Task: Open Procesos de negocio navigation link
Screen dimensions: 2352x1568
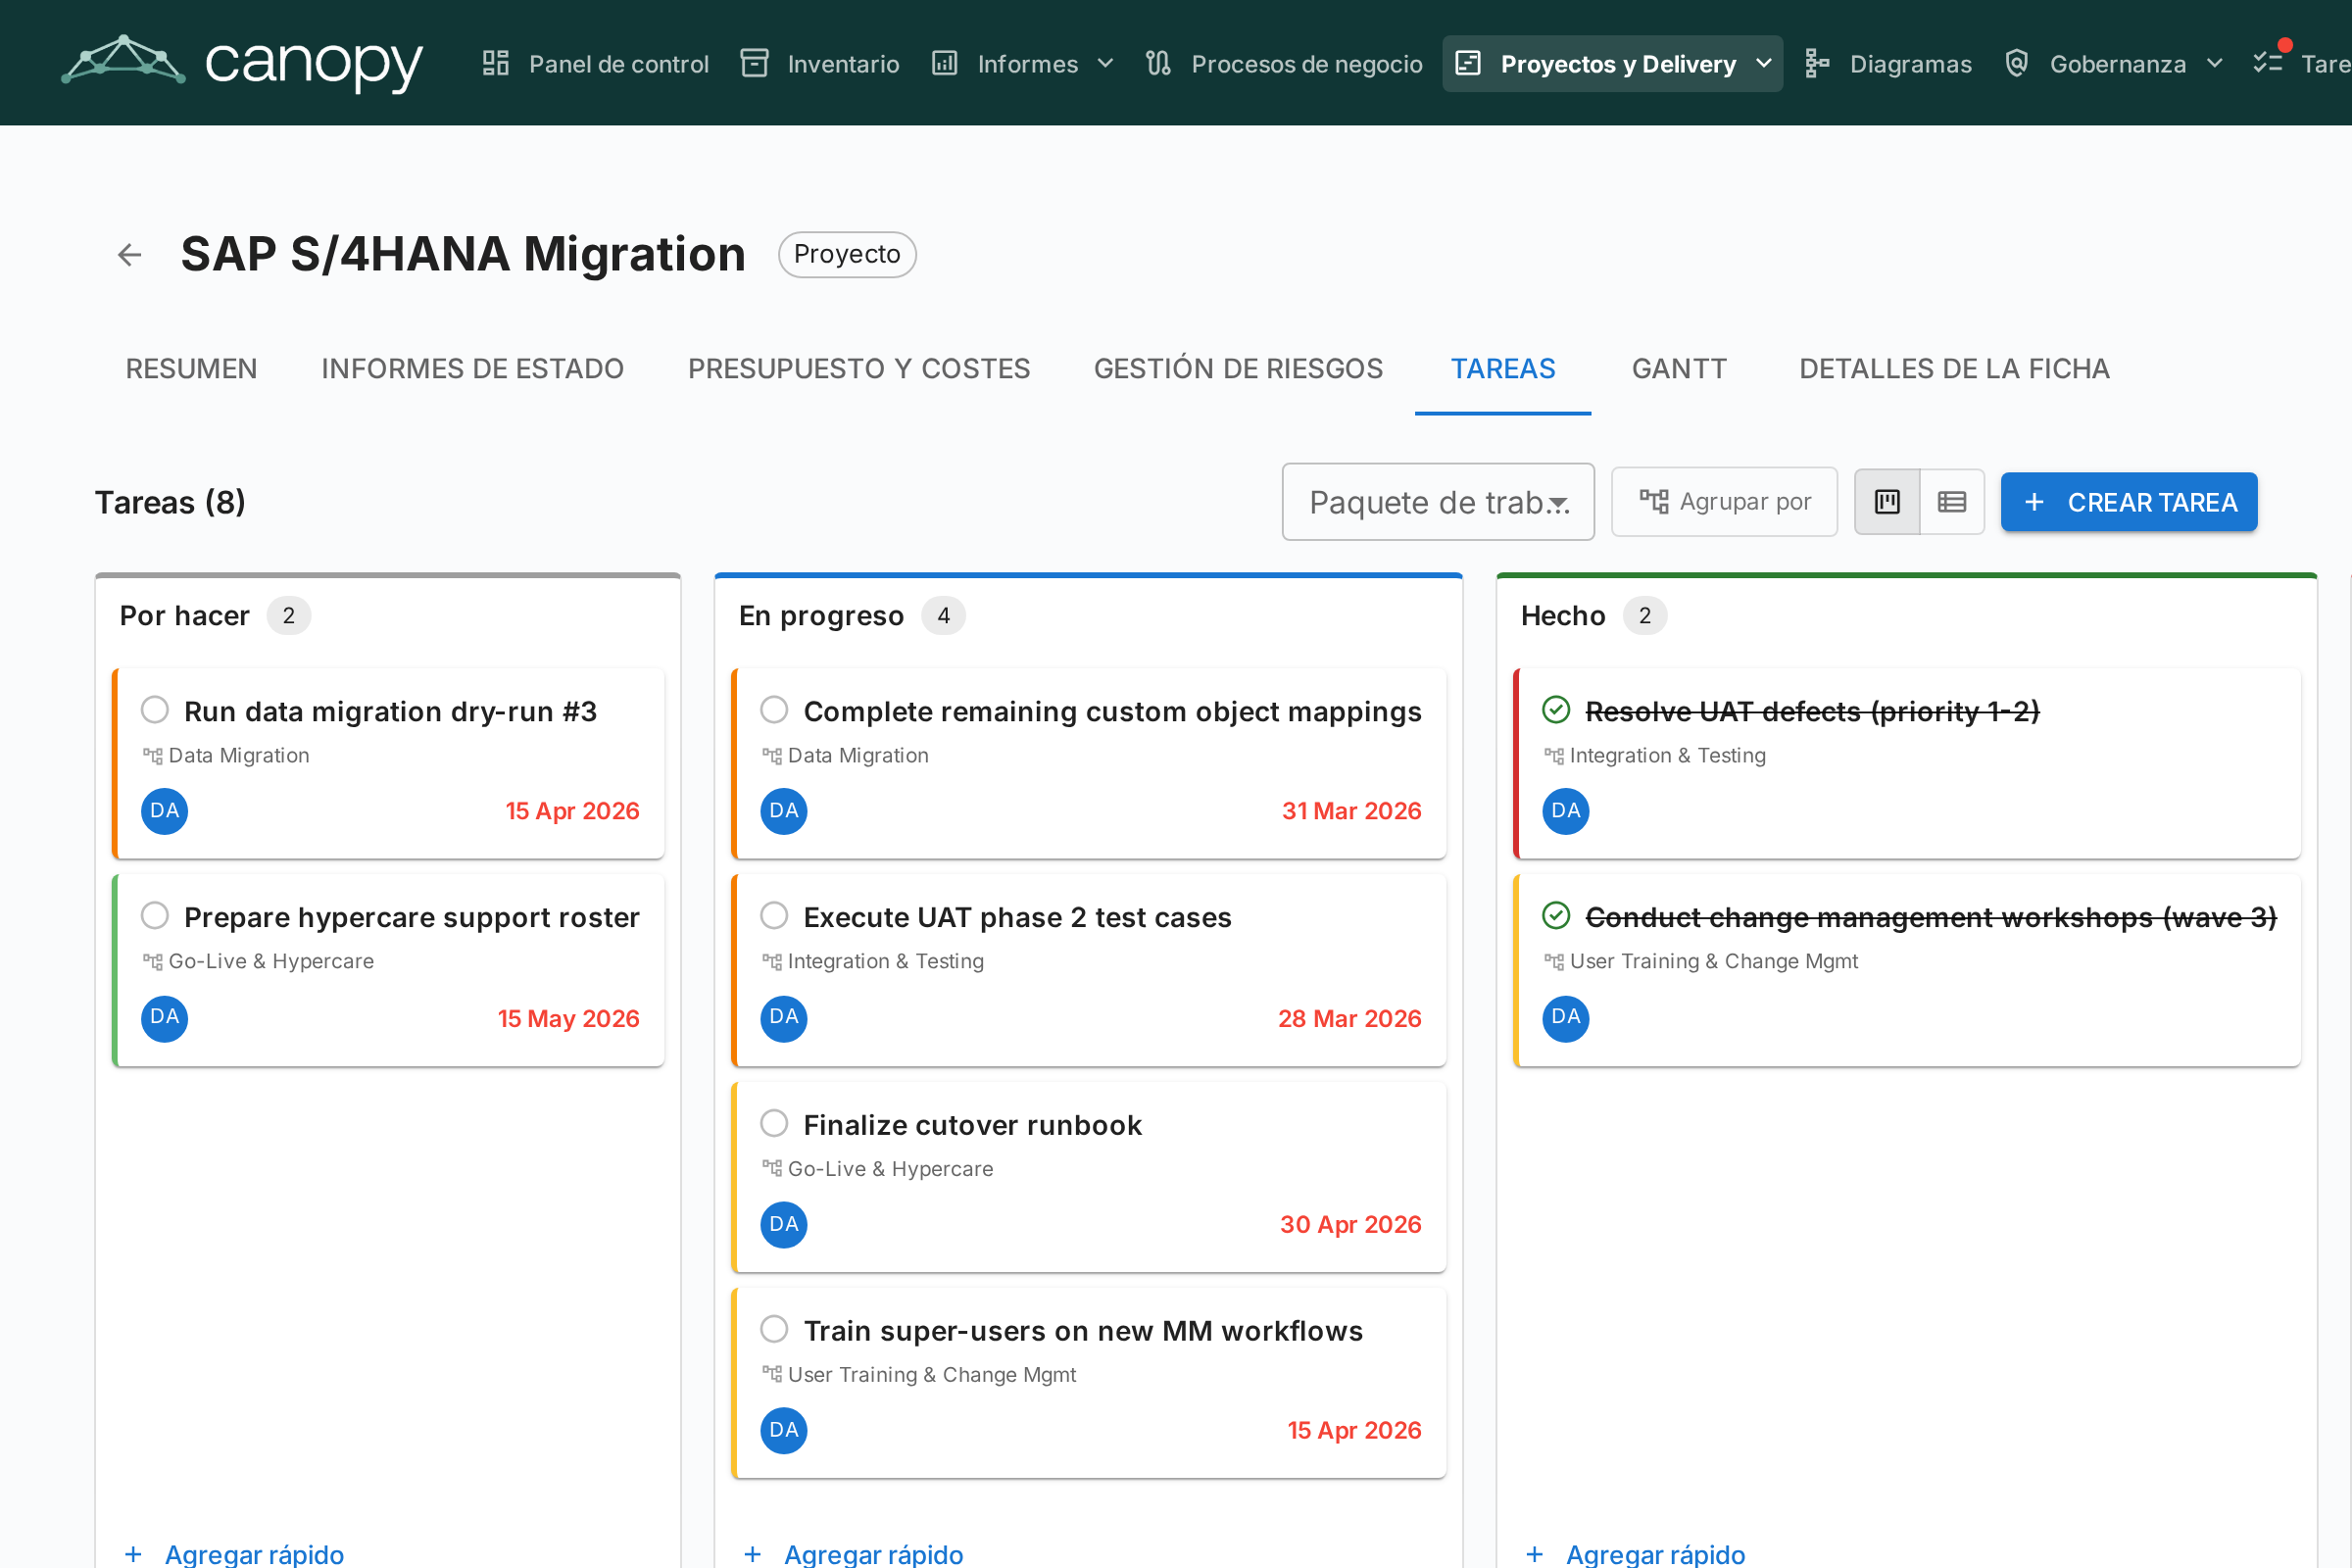Action: (1284, 63)
